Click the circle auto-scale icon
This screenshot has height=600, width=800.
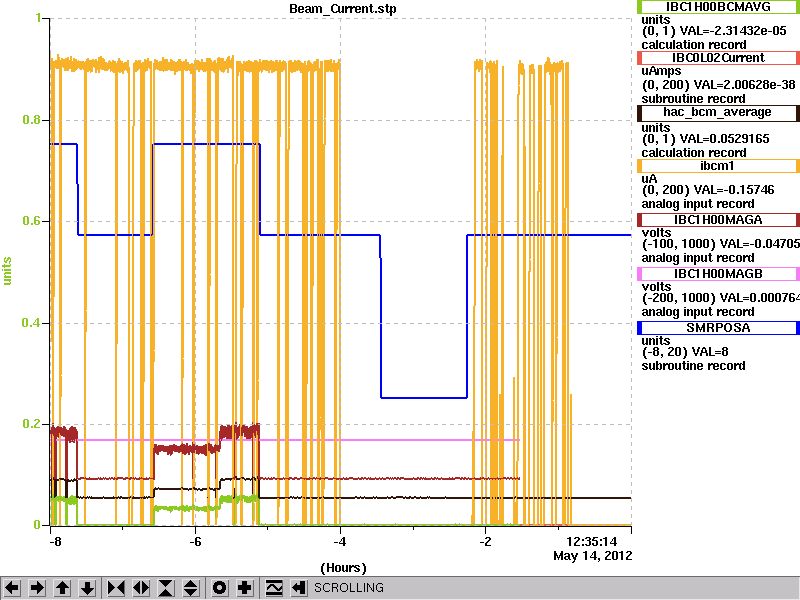(219, 588)
